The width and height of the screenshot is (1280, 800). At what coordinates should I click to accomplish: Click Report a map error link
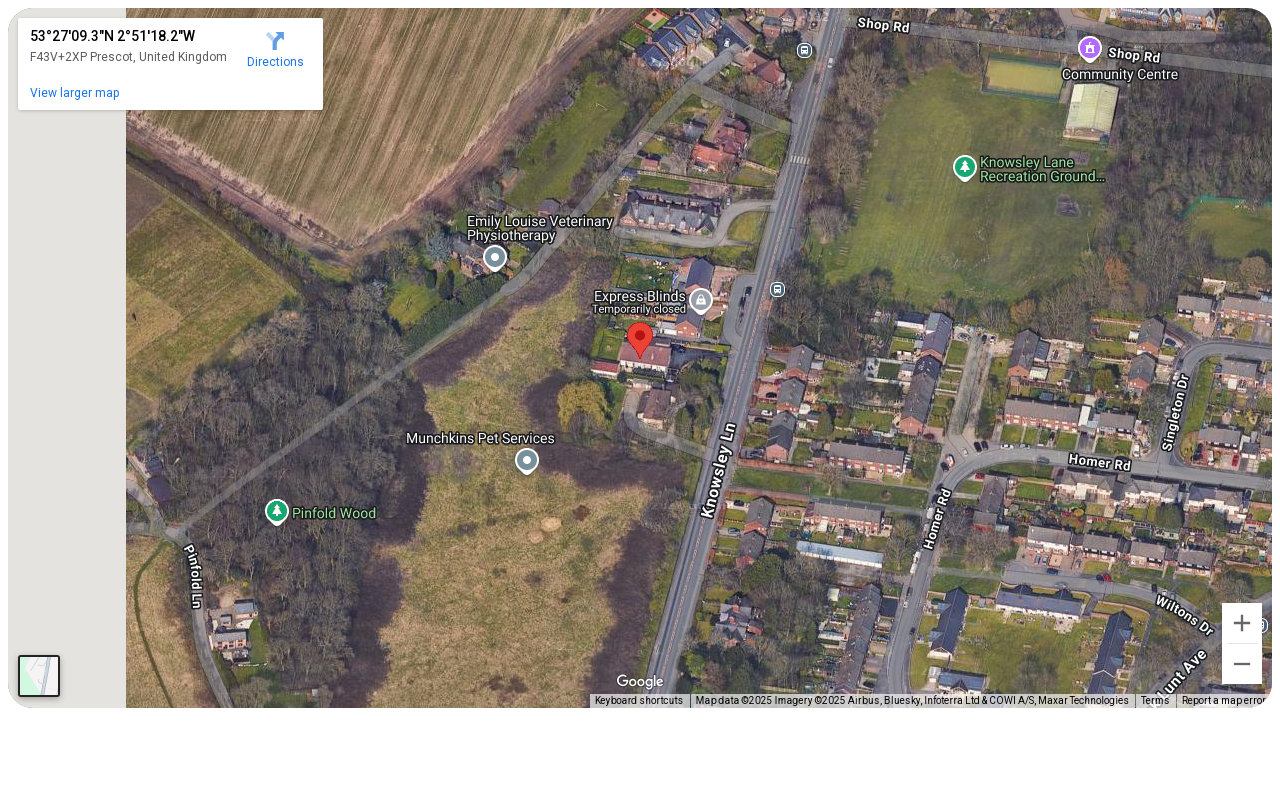pyautogui.click(x=1224, y=701)
